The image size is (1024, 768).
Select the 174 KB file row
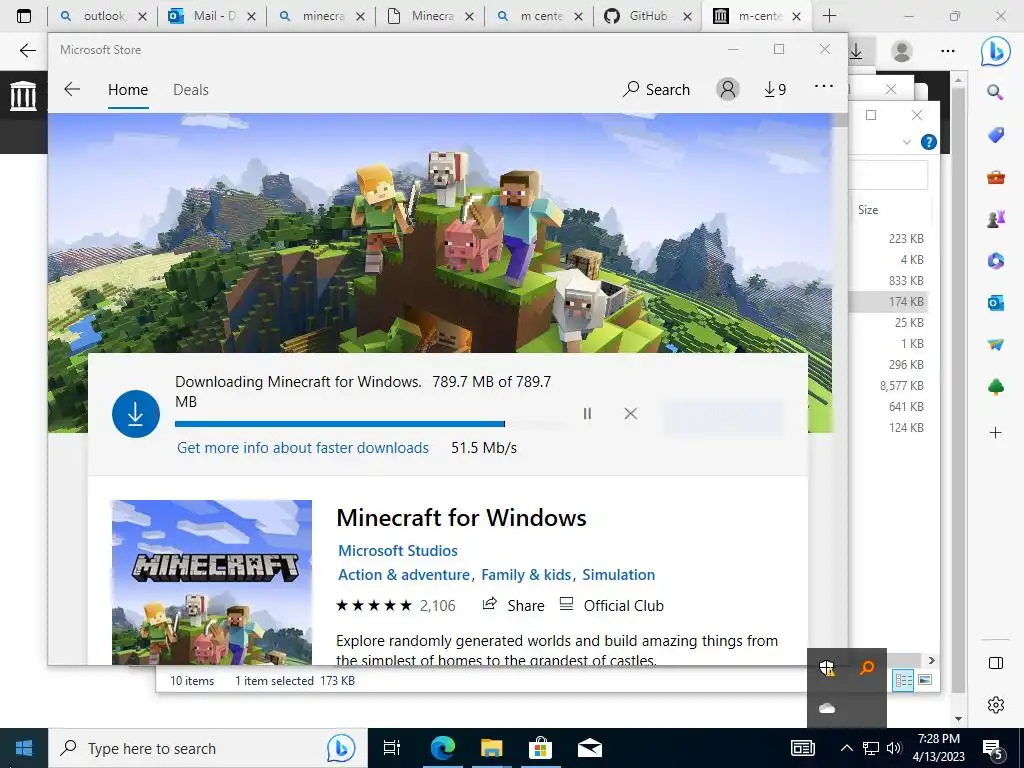(889, 302)
